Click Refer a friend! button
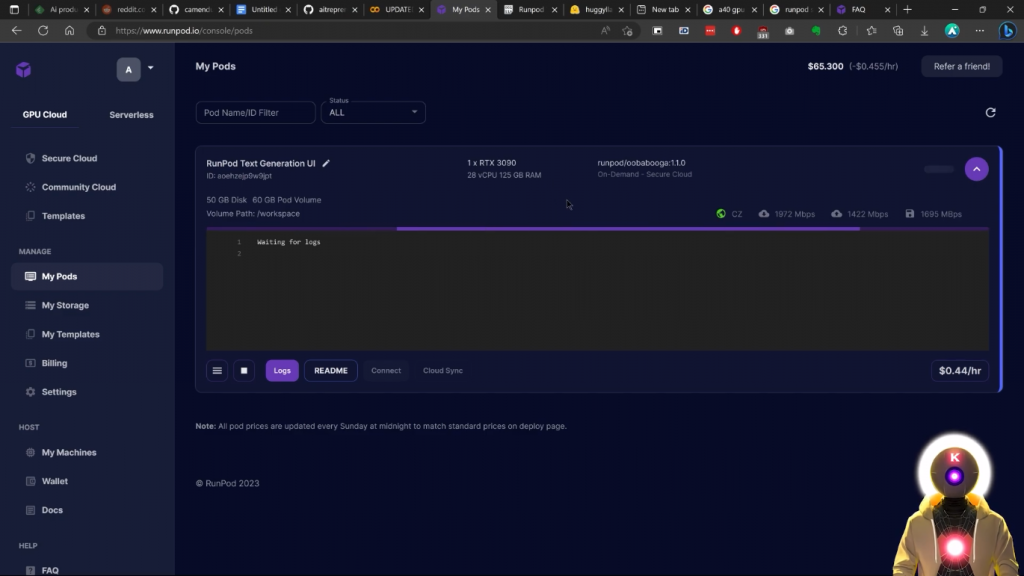Viewport: 1024px width, 576px height. pyautogui.click(x=961, y=66)
